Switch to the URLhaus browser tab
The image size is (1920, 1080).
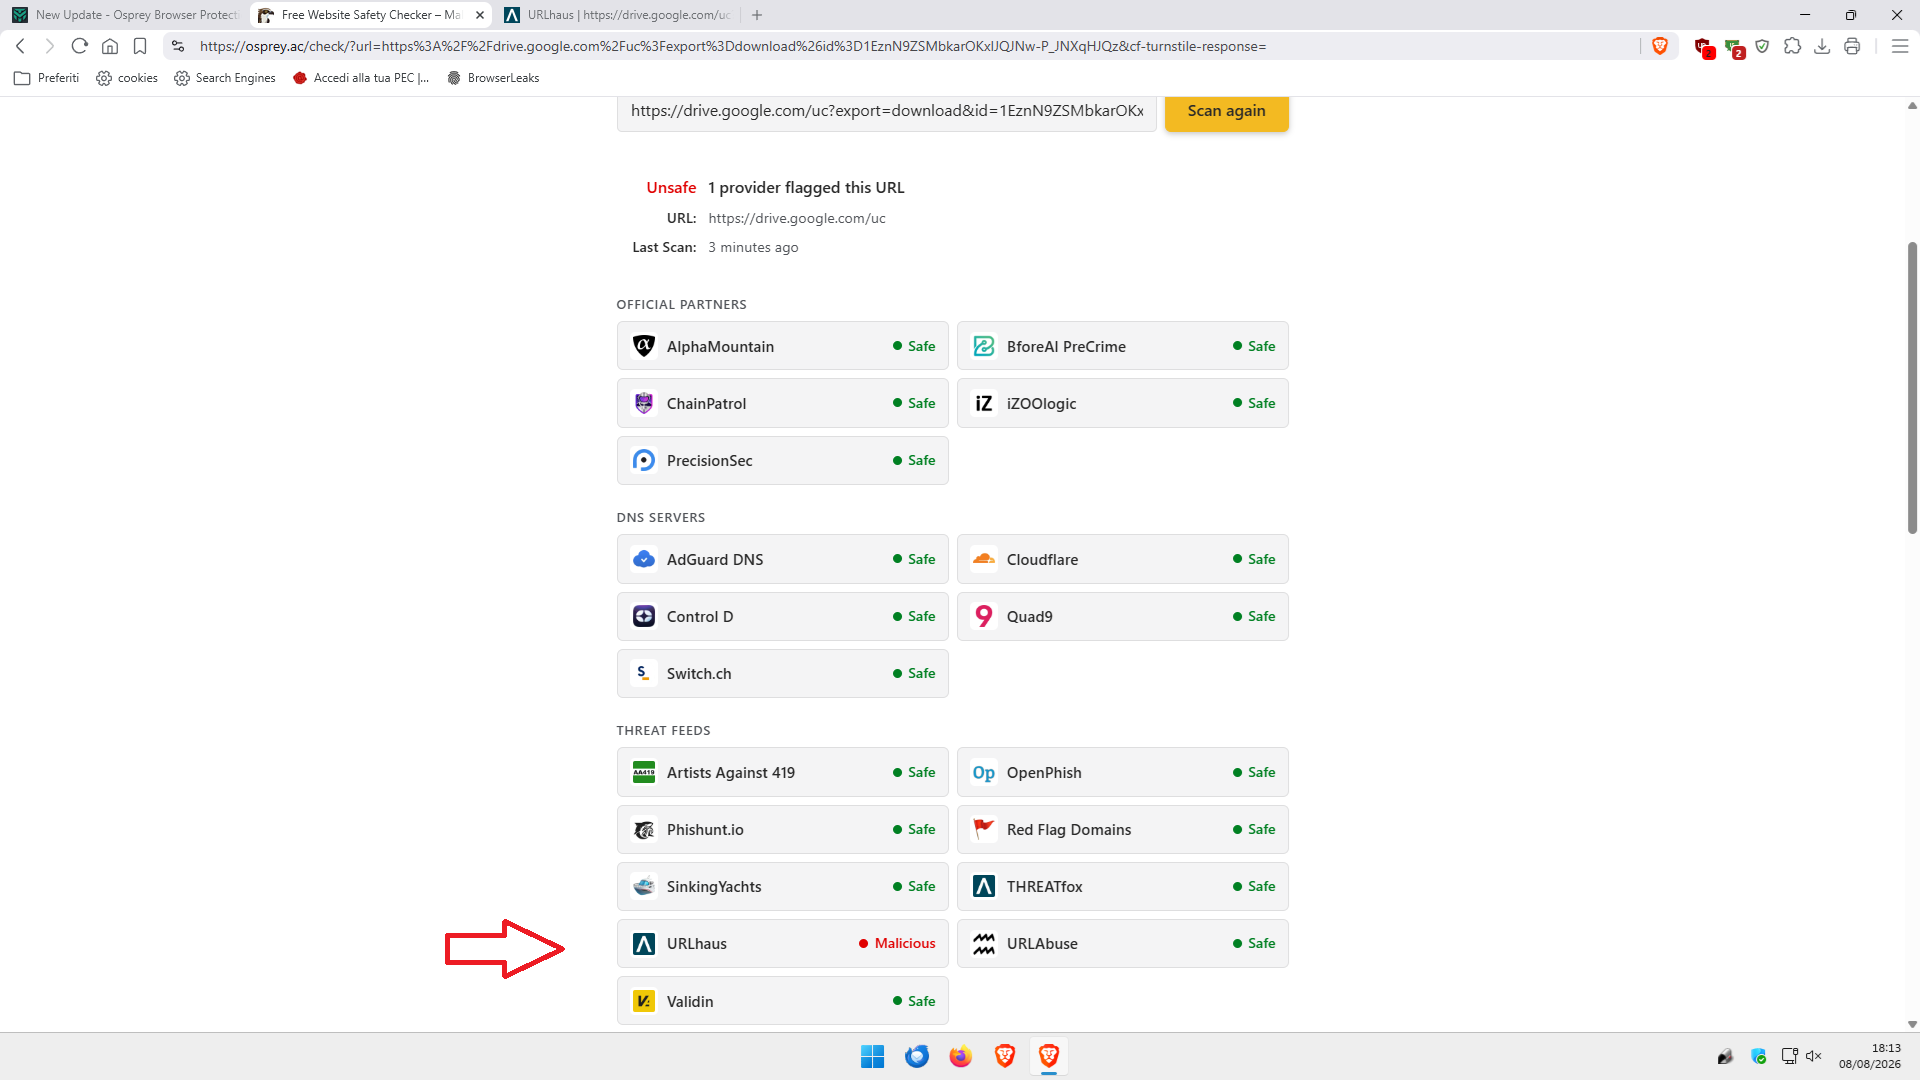(x=618, y=15)
